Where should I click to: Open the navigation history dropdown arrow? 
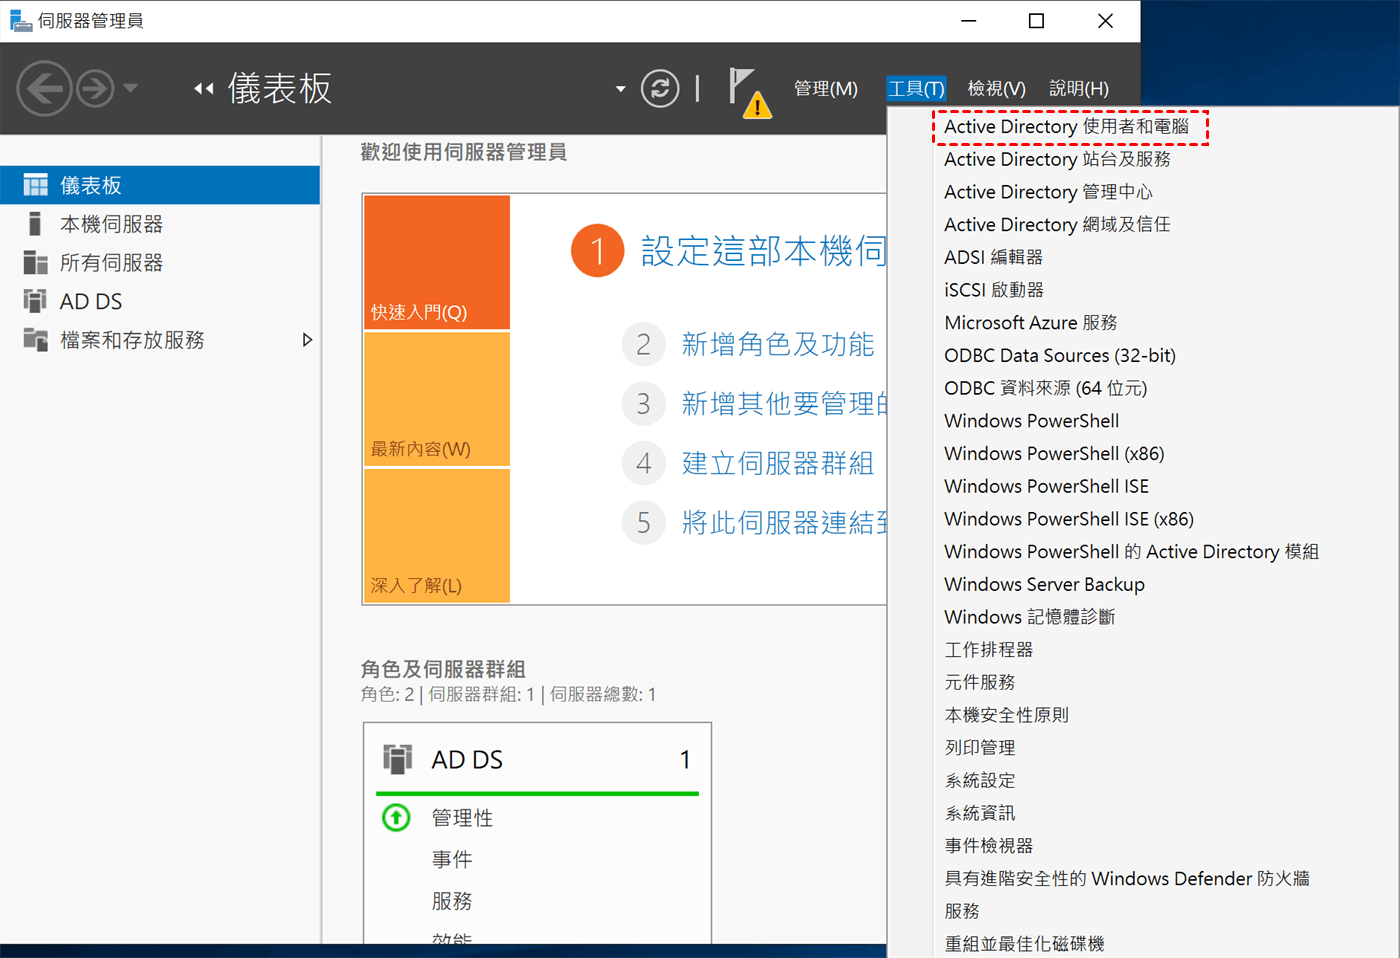point(130,89)
